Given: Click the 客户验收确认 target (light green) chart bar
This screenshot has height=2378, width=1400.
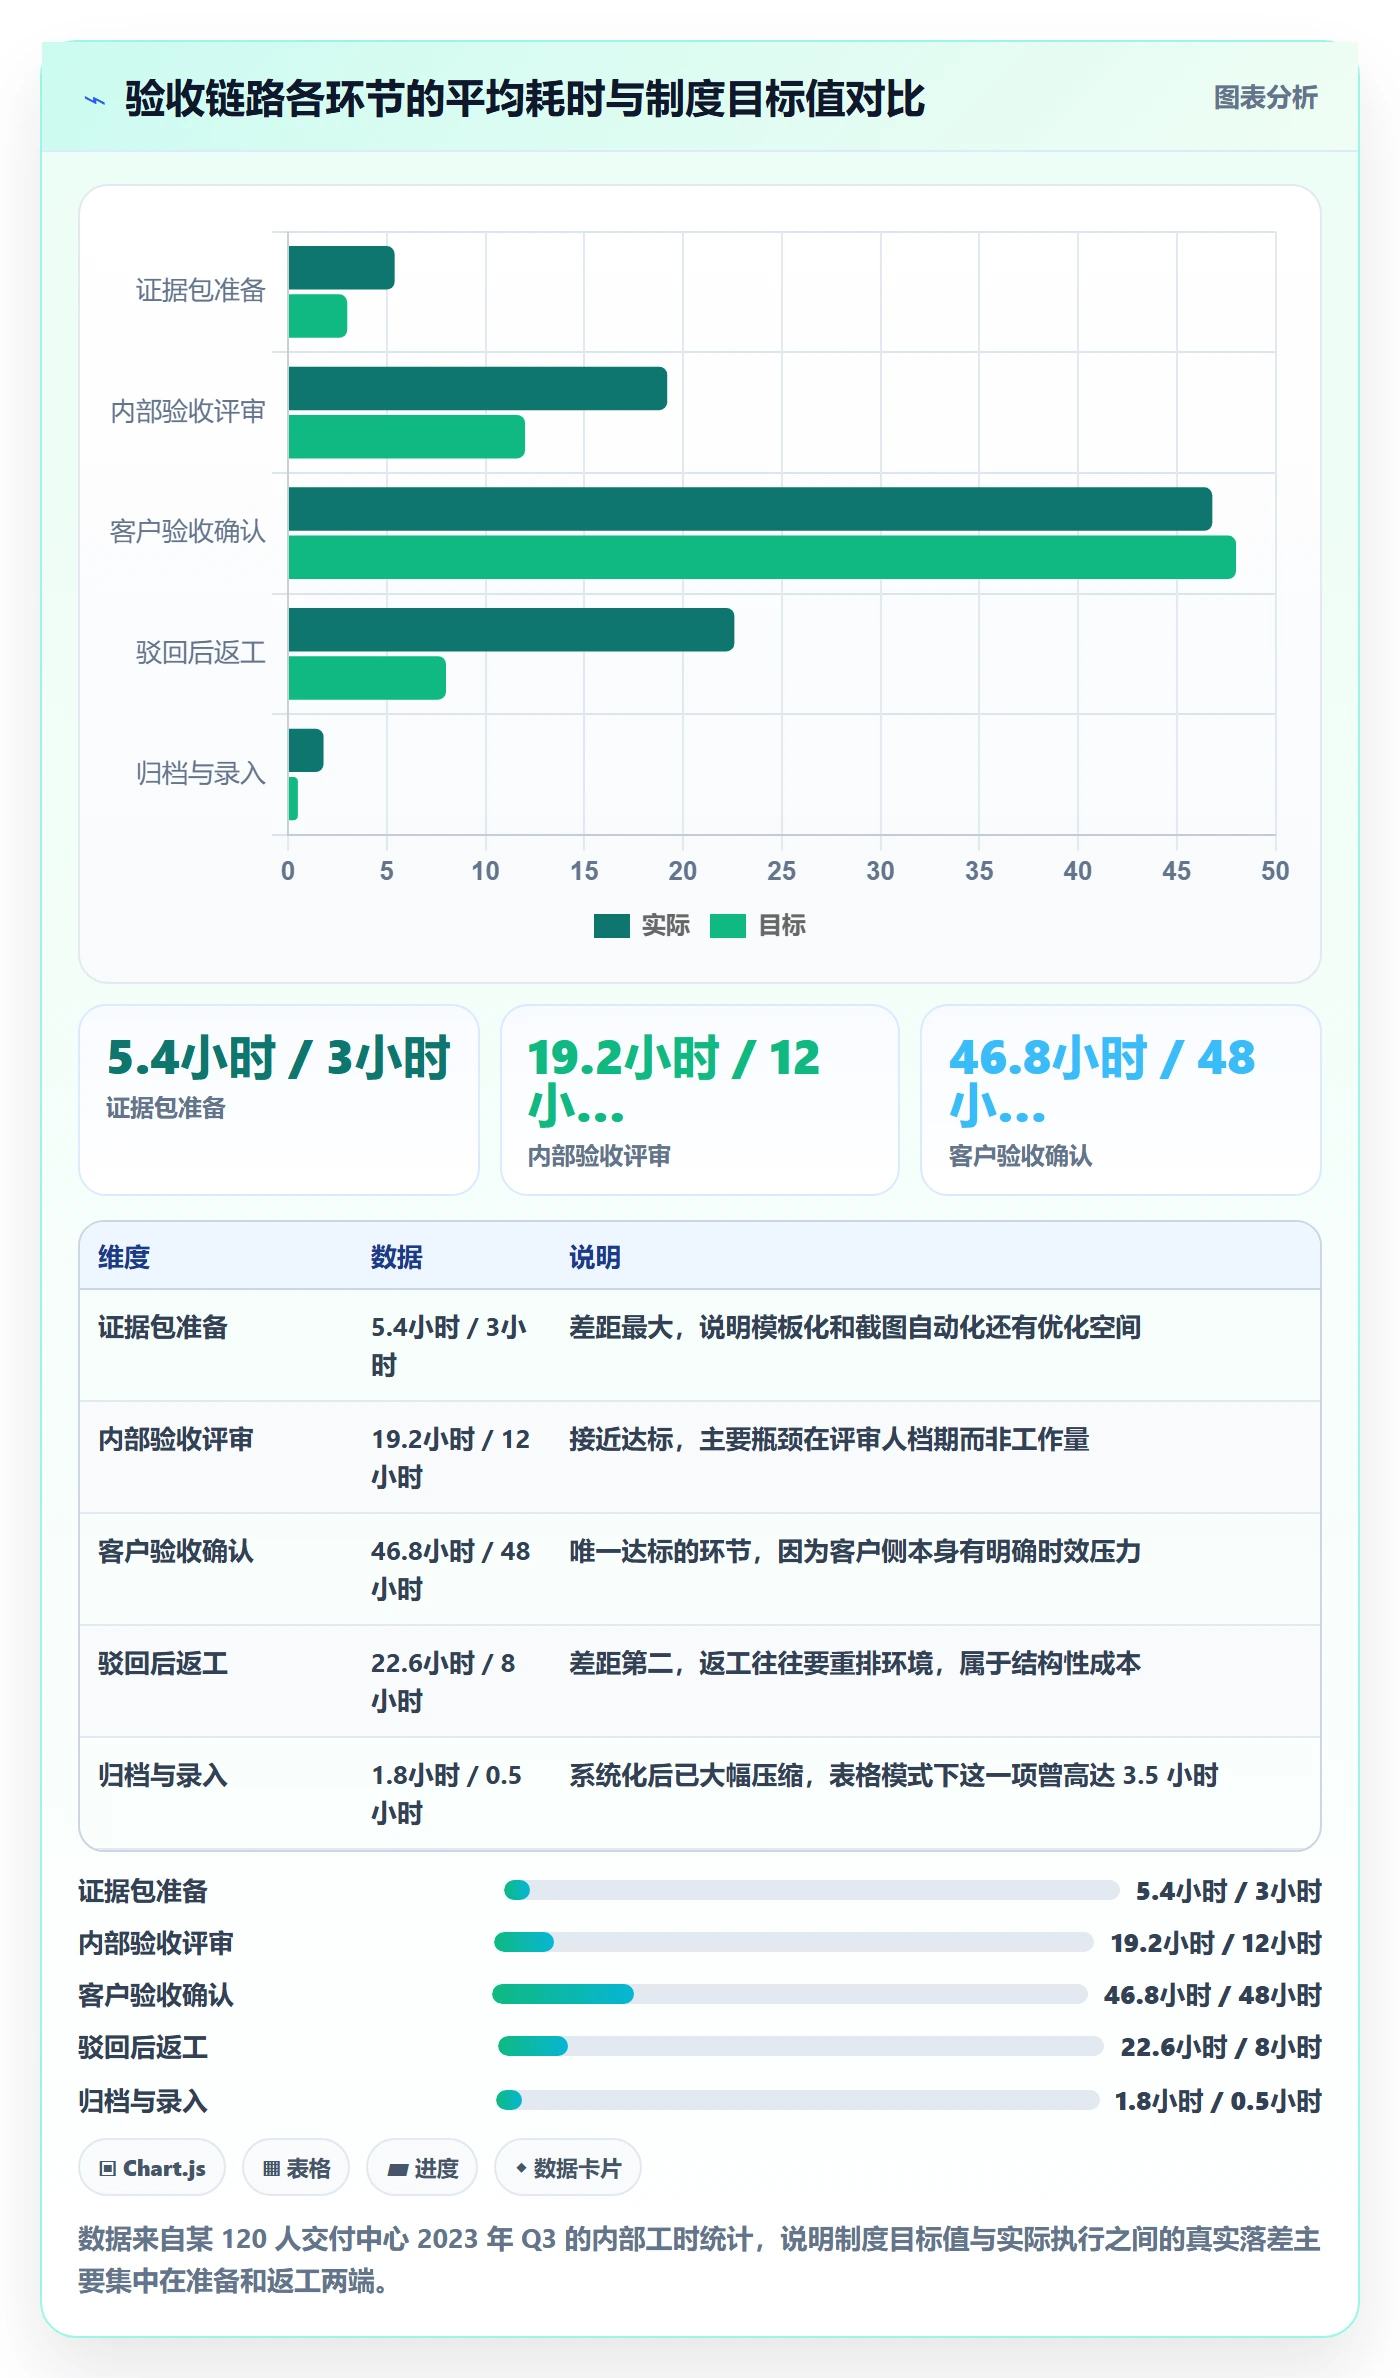Looking at the screenshot, I should pos(762,557).
